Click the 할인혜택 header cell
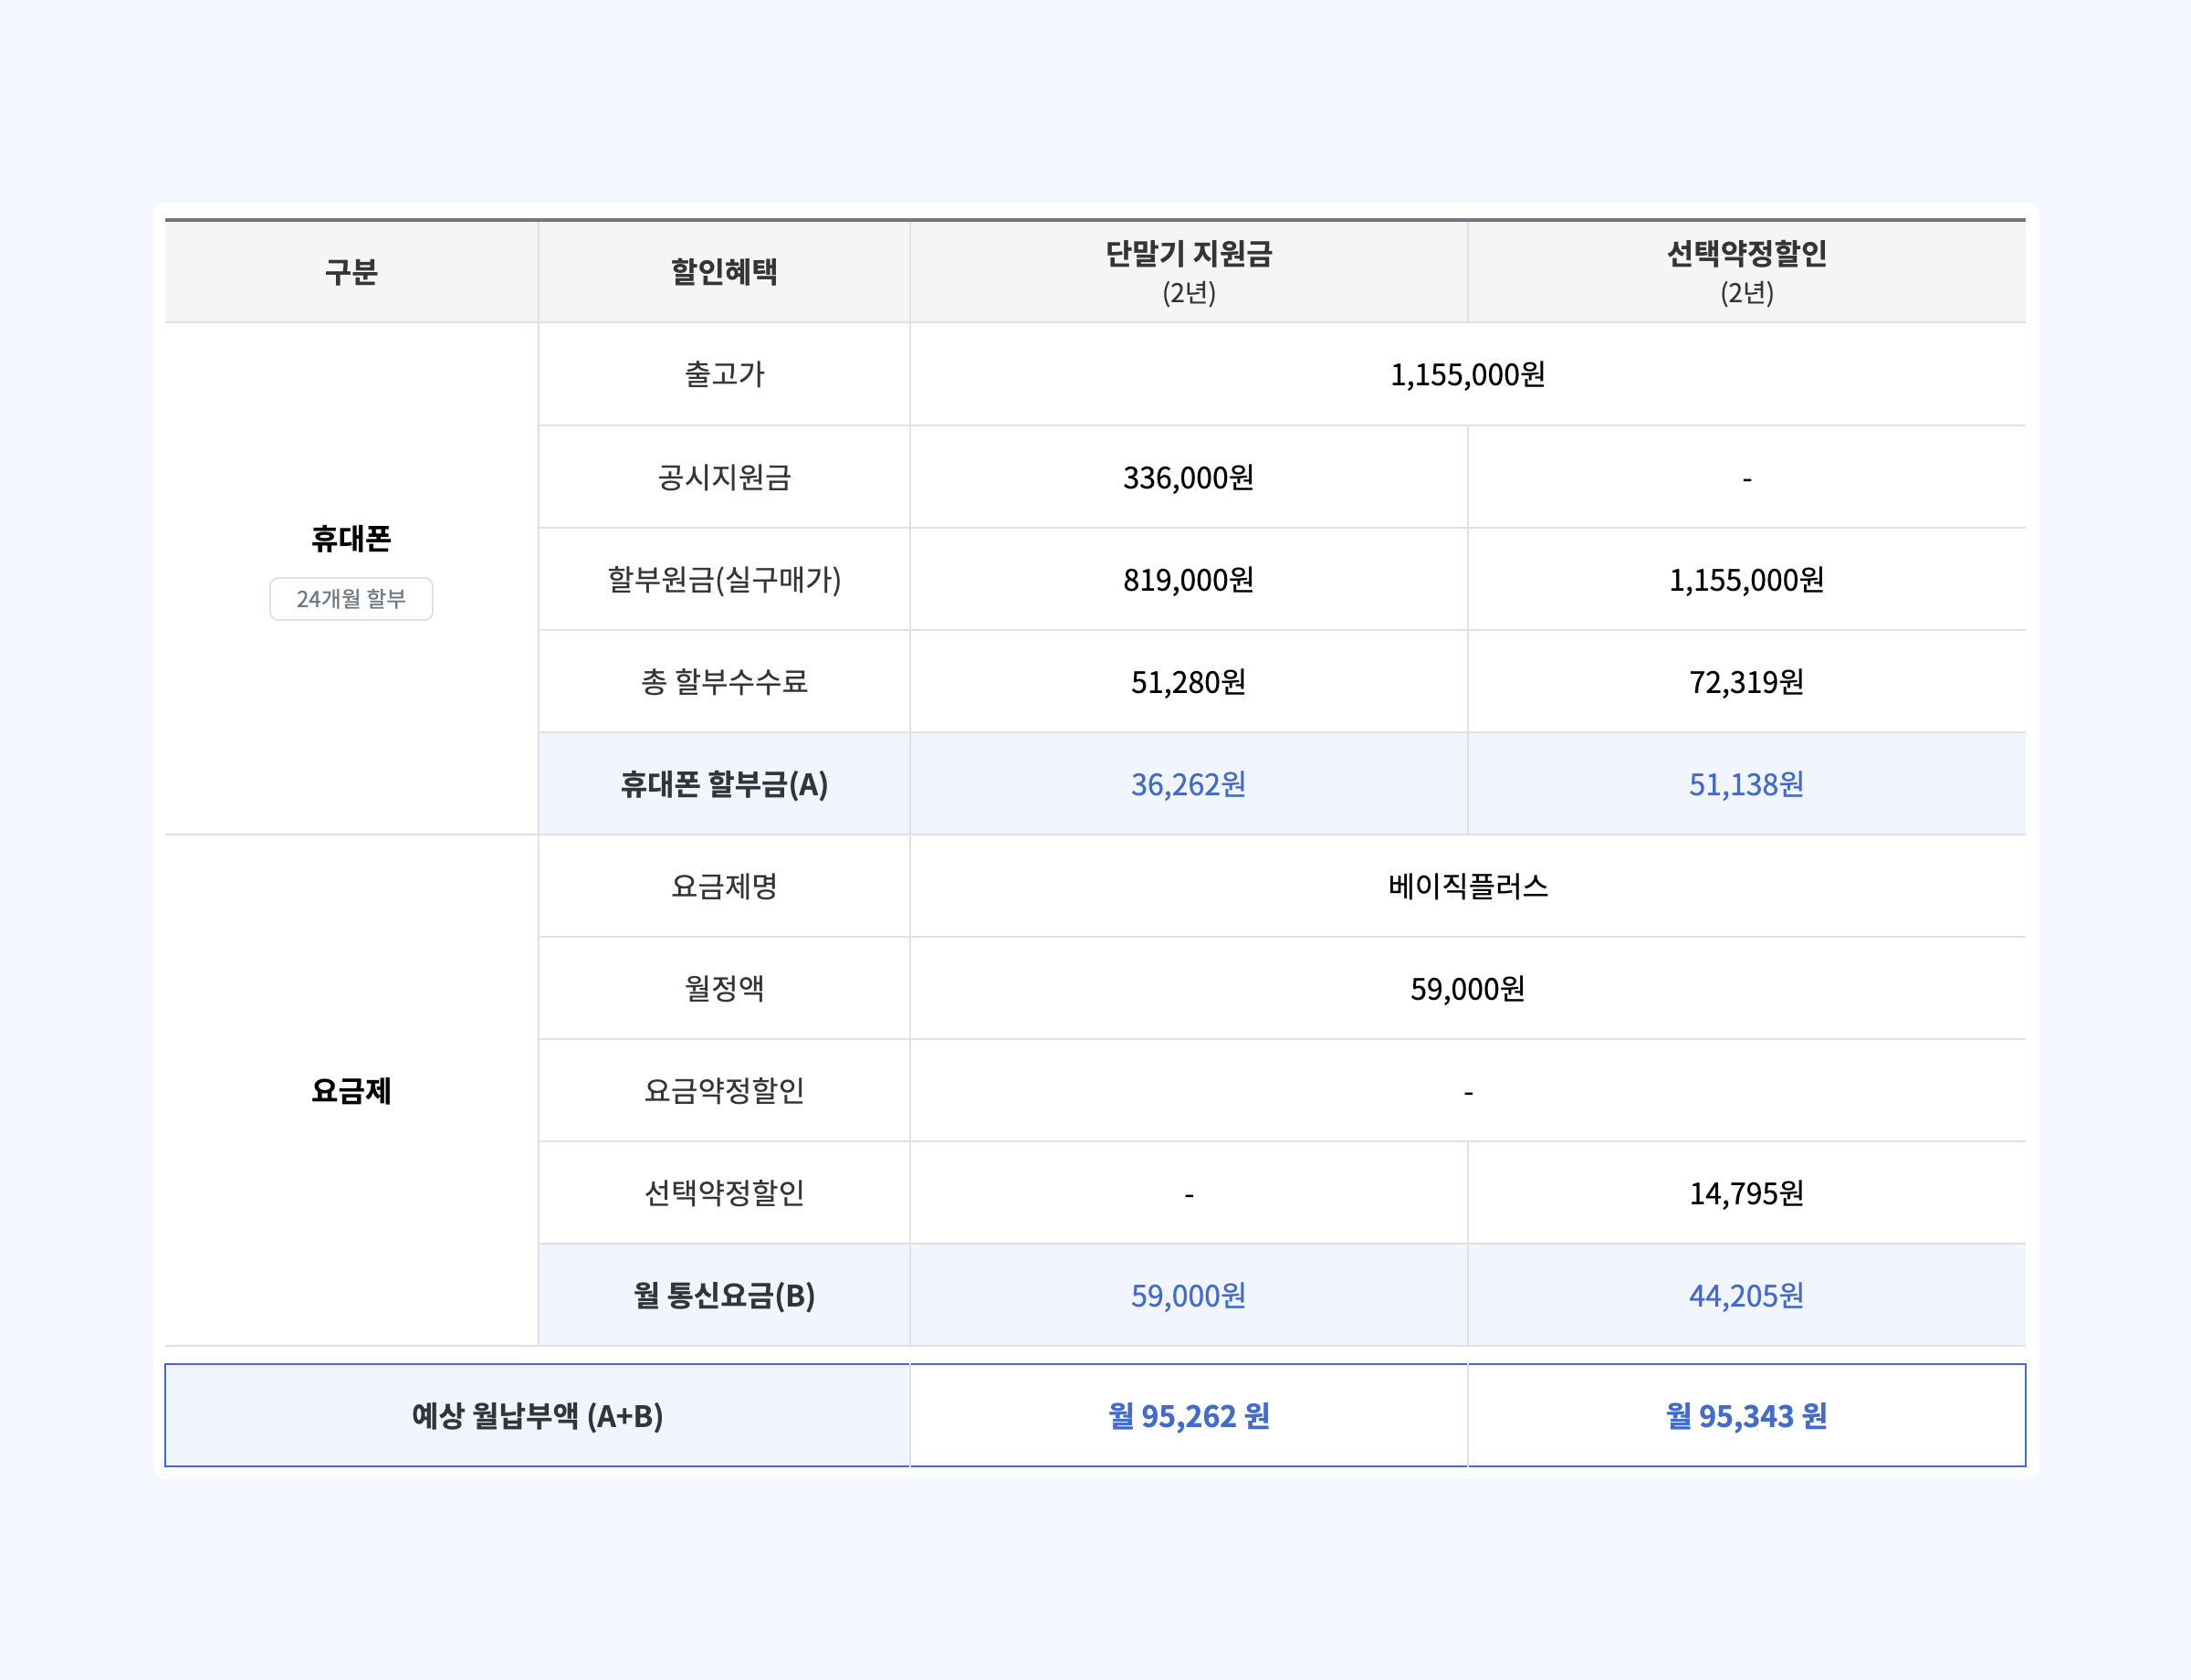 pyautogui.click(x=723, y=272)
